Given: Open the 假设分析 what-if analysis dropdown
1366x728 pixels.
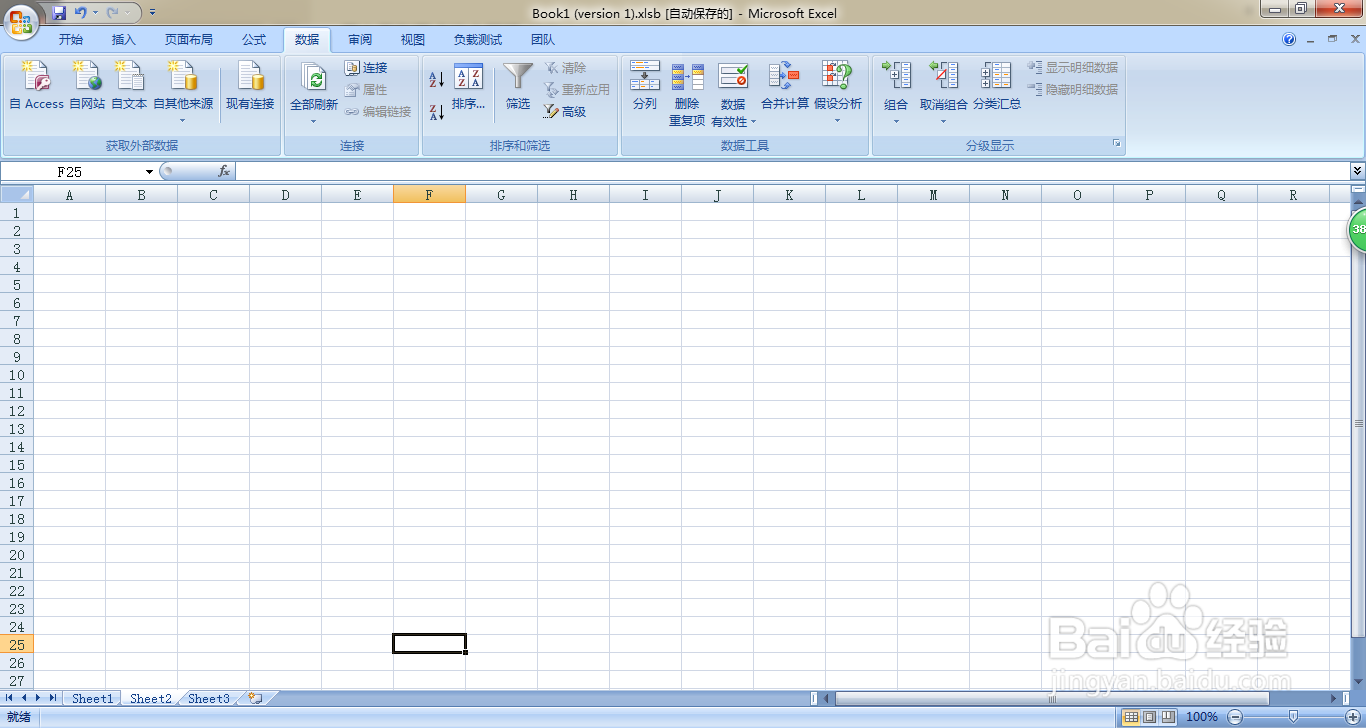Looking at the screenshot, I should click(x=837, y=121).
